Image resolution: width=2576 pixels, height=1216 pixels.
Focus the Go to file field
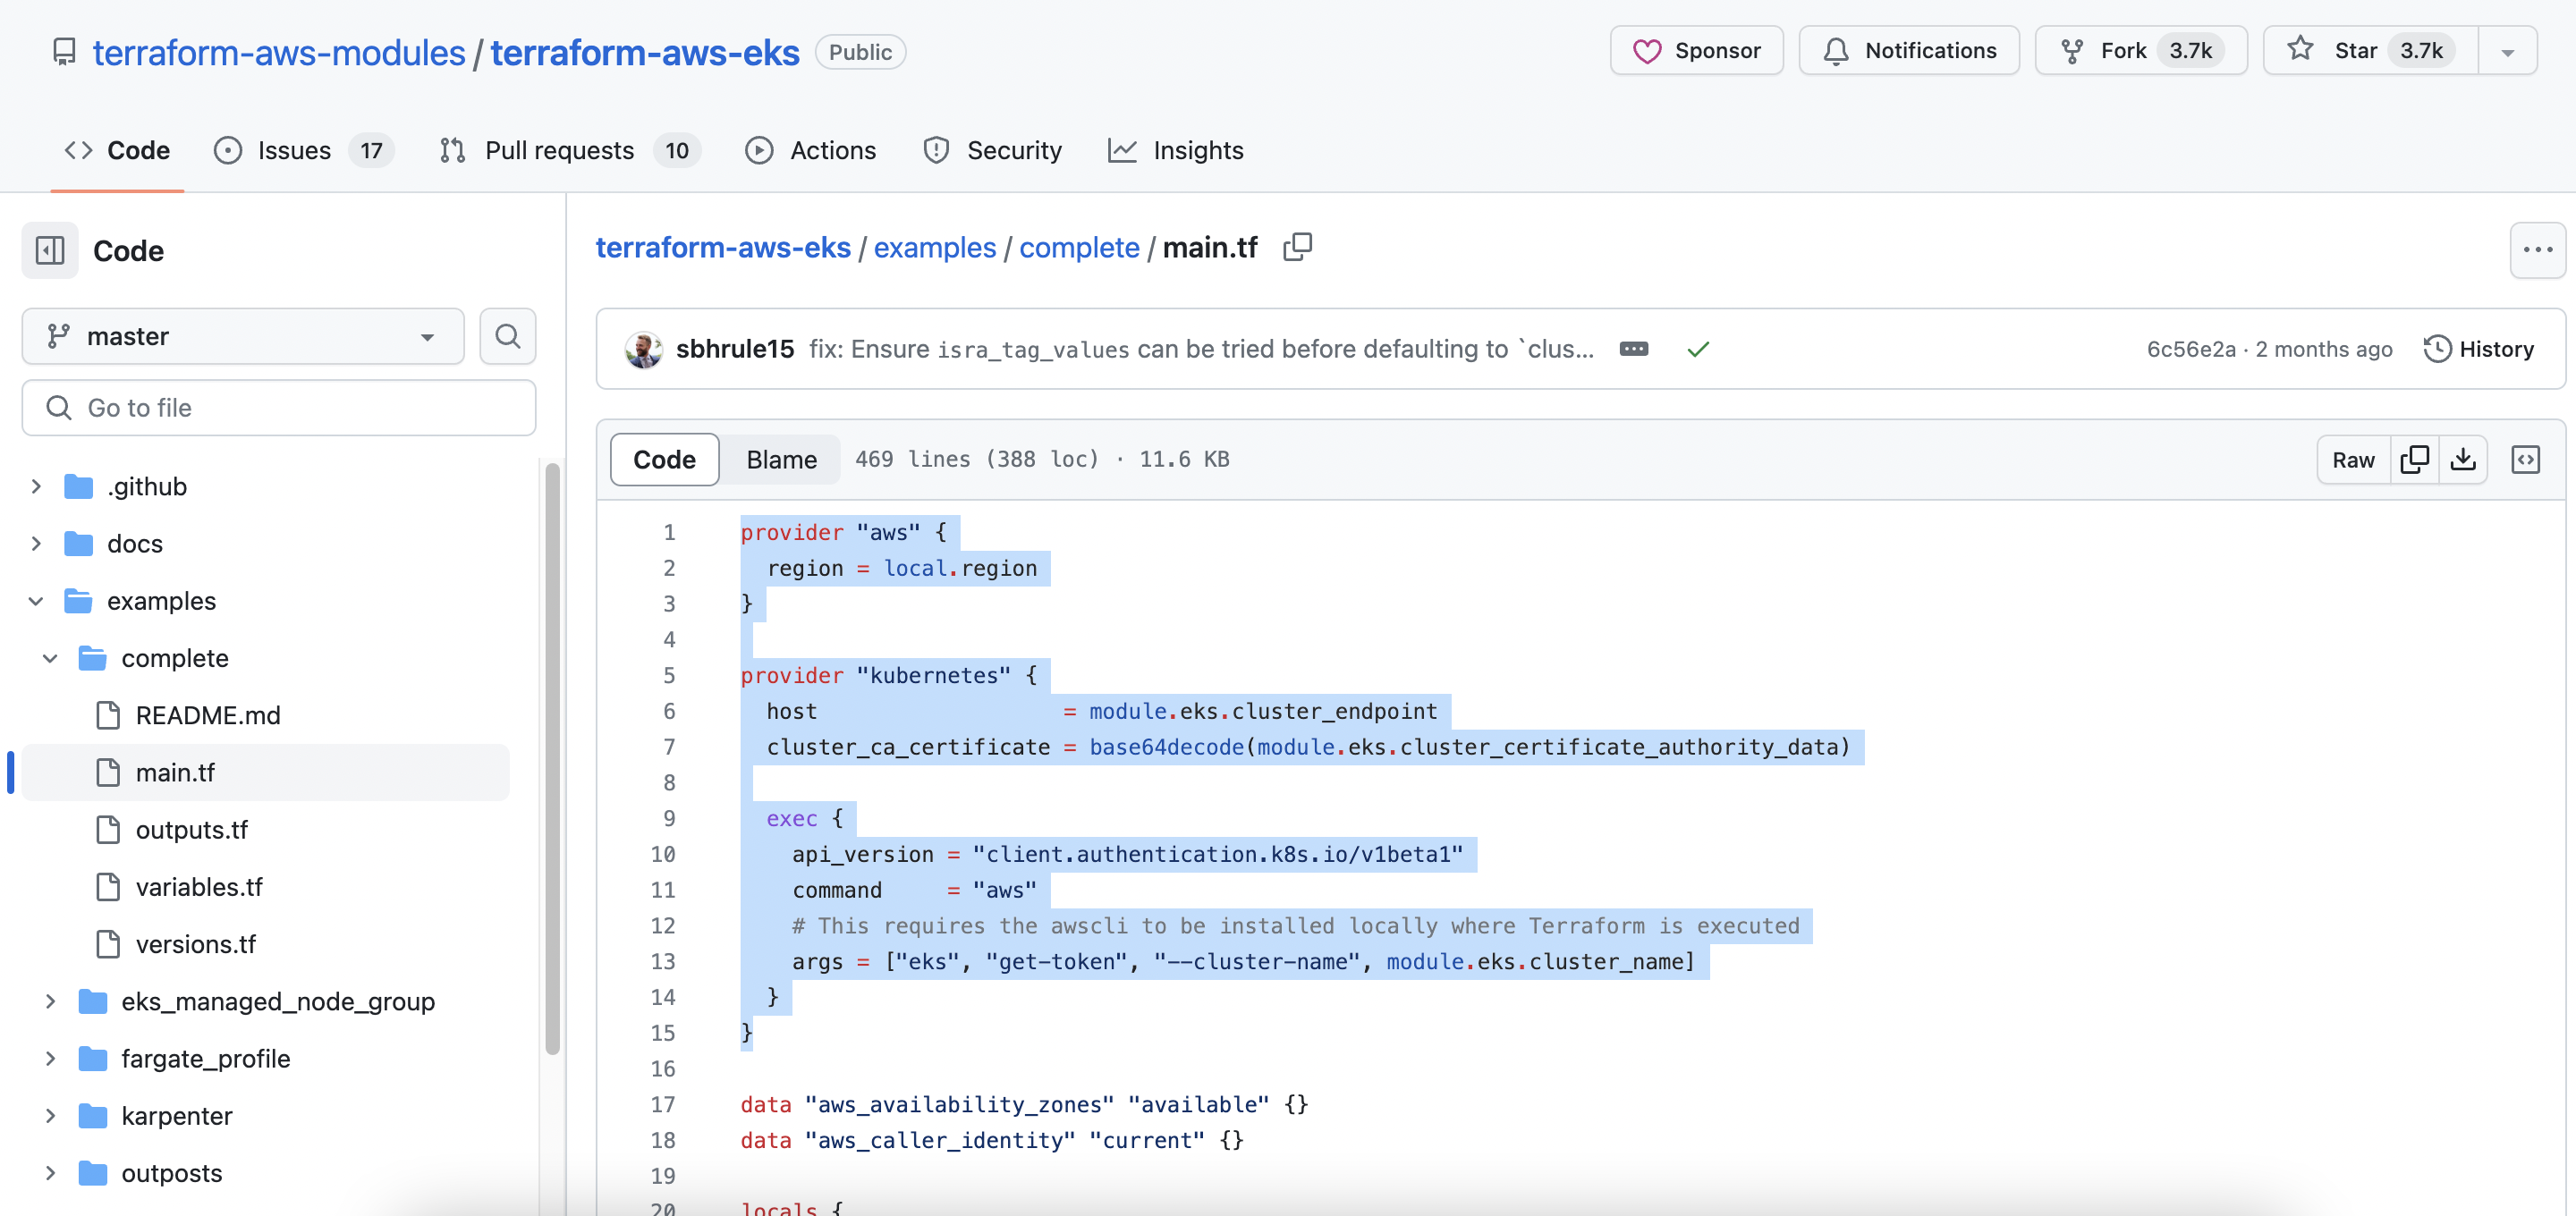point(279,408)
